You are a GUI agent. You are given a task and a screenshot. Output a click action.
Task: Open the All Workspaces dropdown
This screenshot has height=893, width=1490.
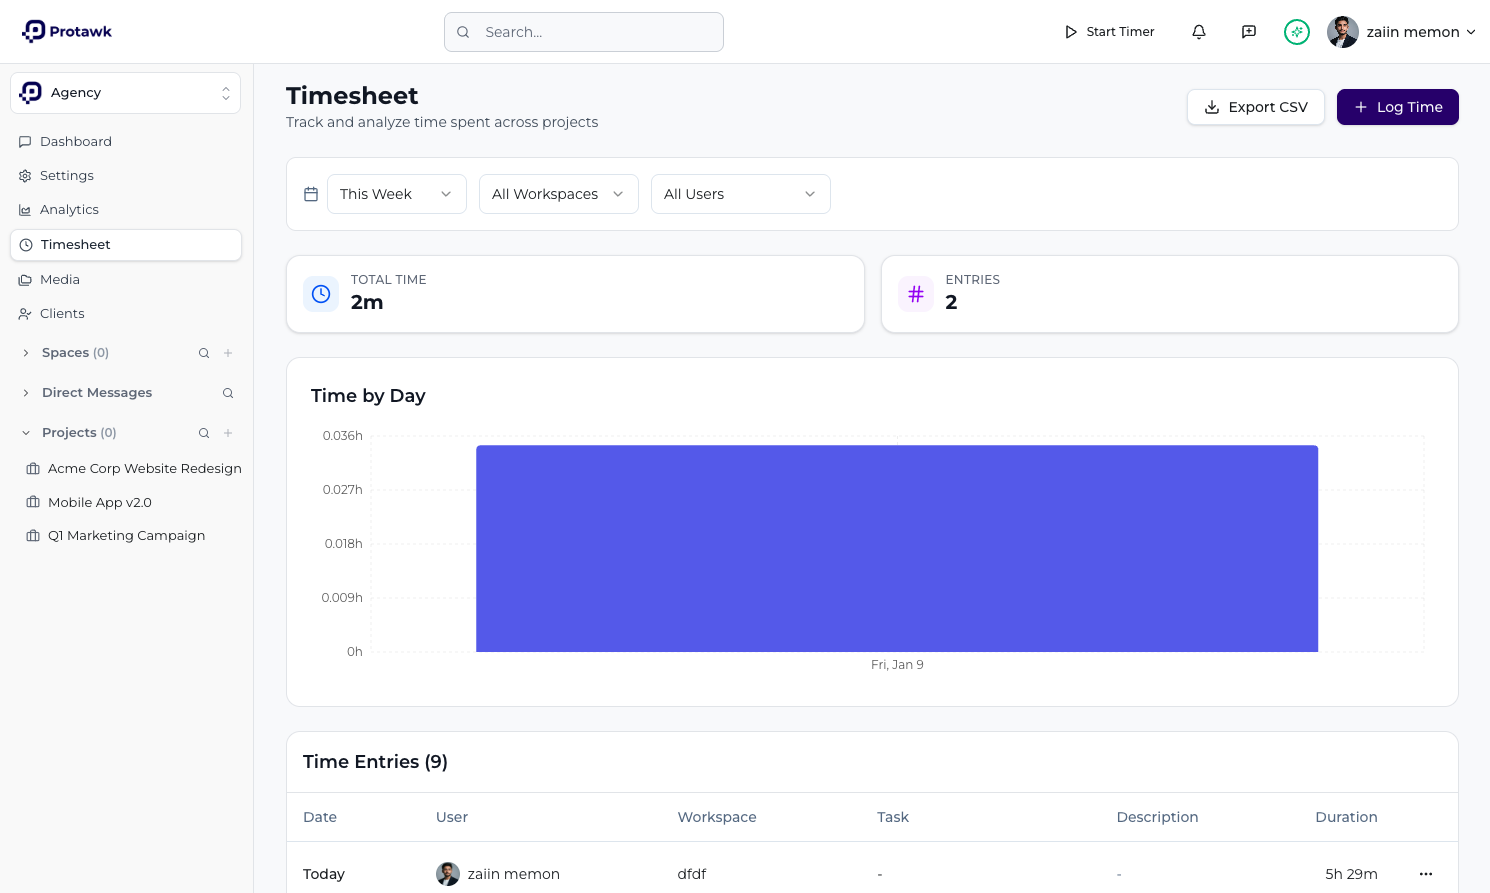click(x=558, y=194)
